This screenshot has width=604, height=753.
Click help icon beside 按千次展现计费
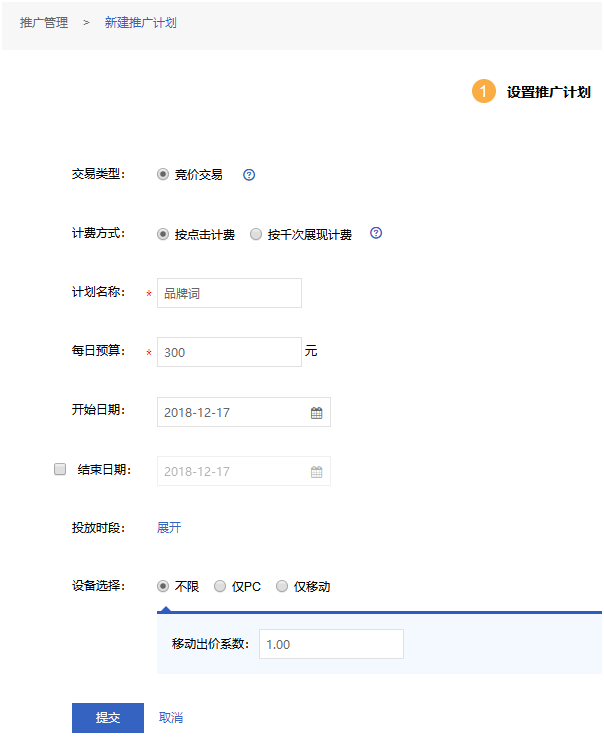coord(376,234)
